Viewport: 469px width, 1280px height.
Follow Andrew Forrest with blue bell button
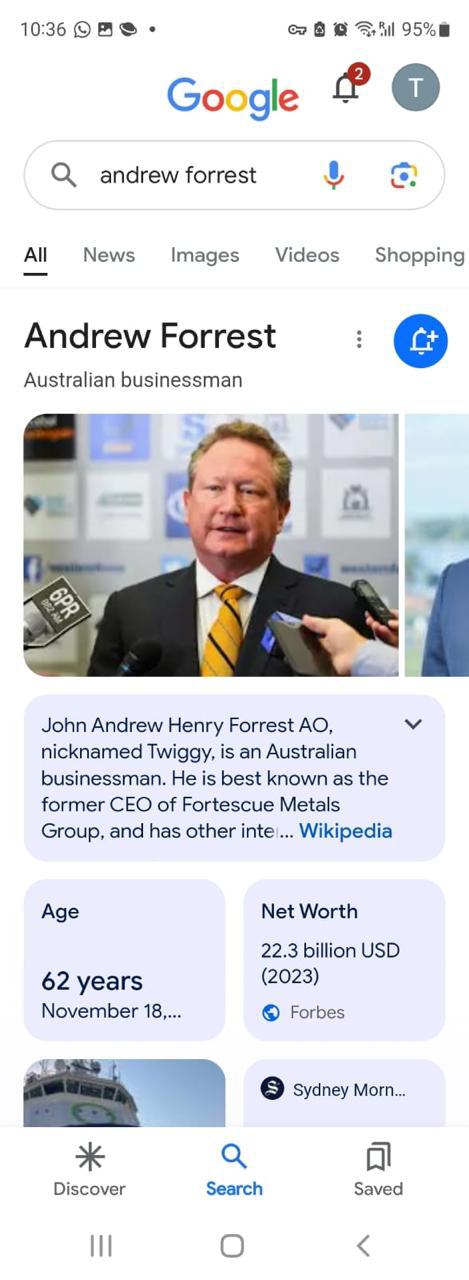pyautogui.click(x=421, y=341)
